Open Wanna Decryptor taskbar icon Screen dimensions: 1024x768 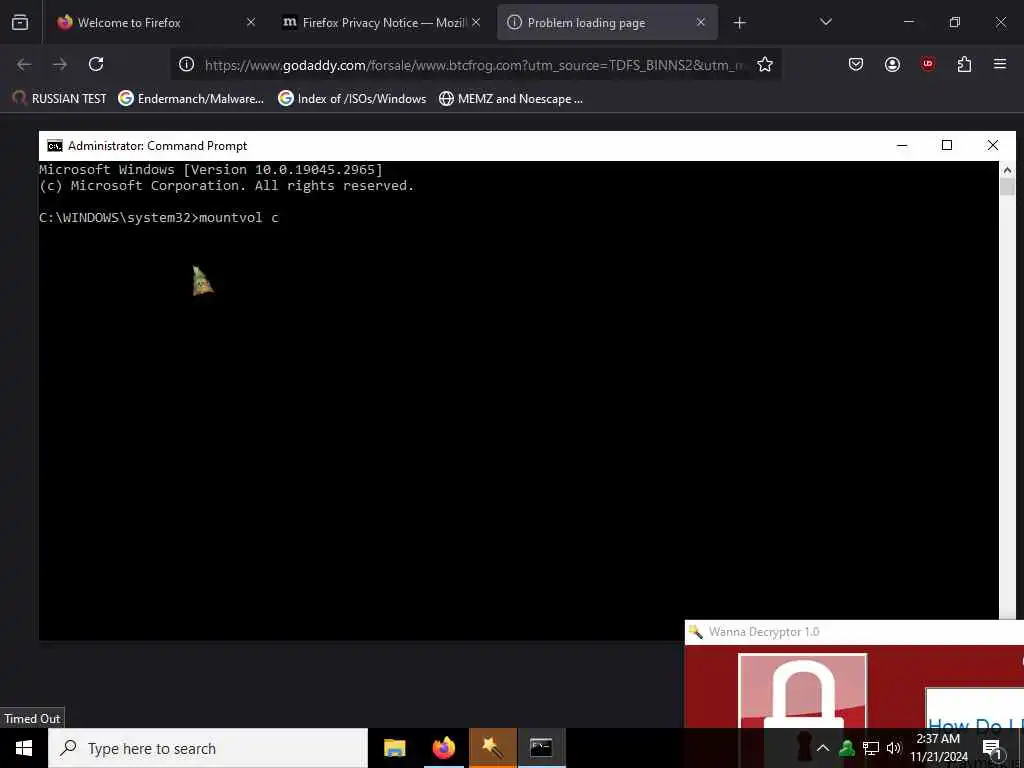[492, 748]
